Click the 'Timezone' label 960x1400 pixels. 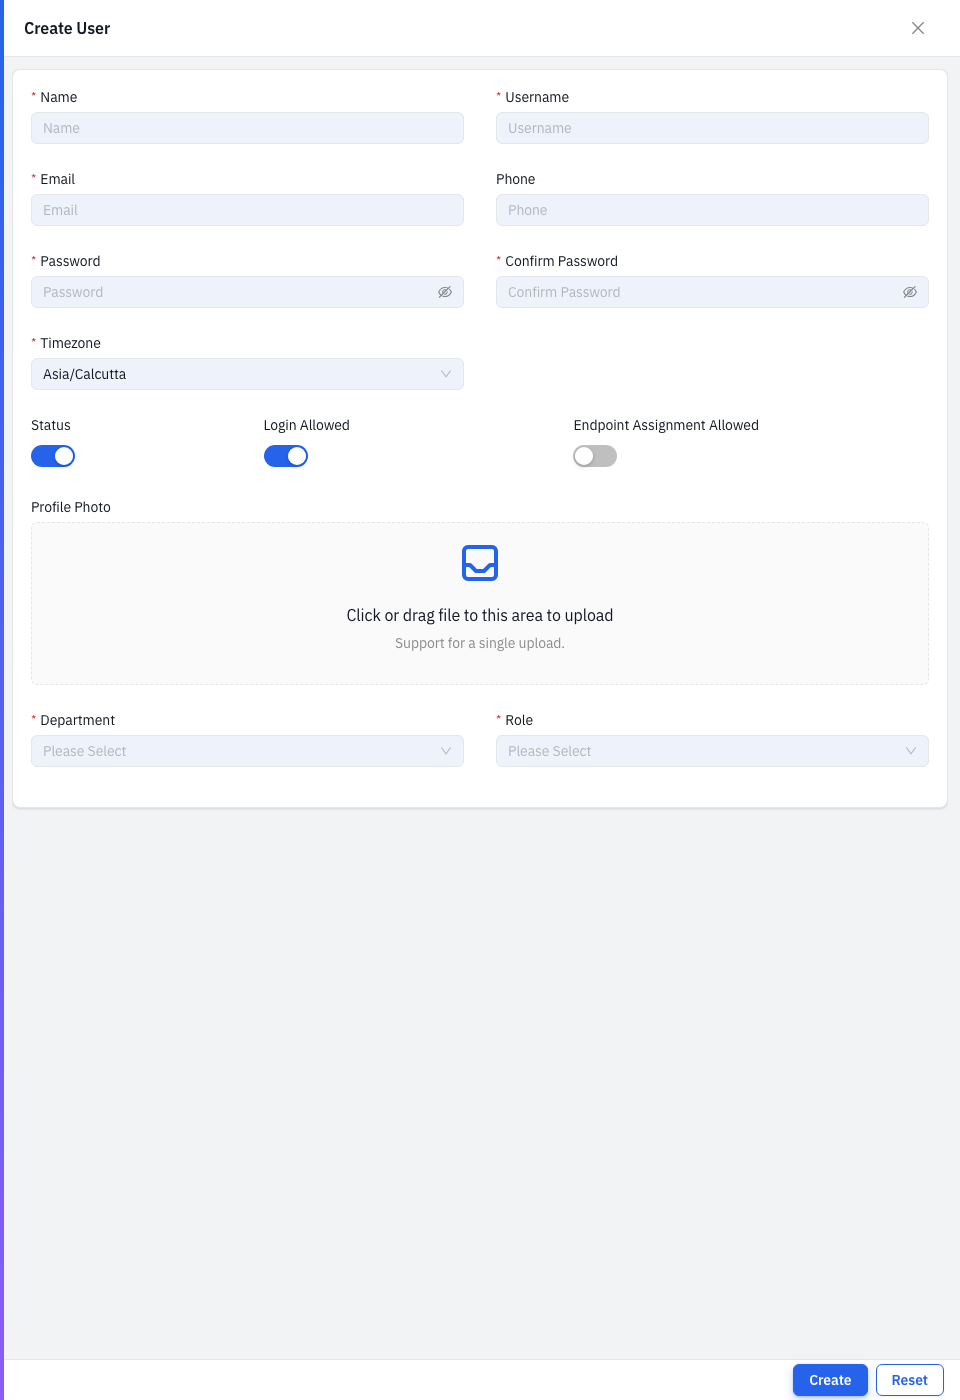click(x=70, y=343)
